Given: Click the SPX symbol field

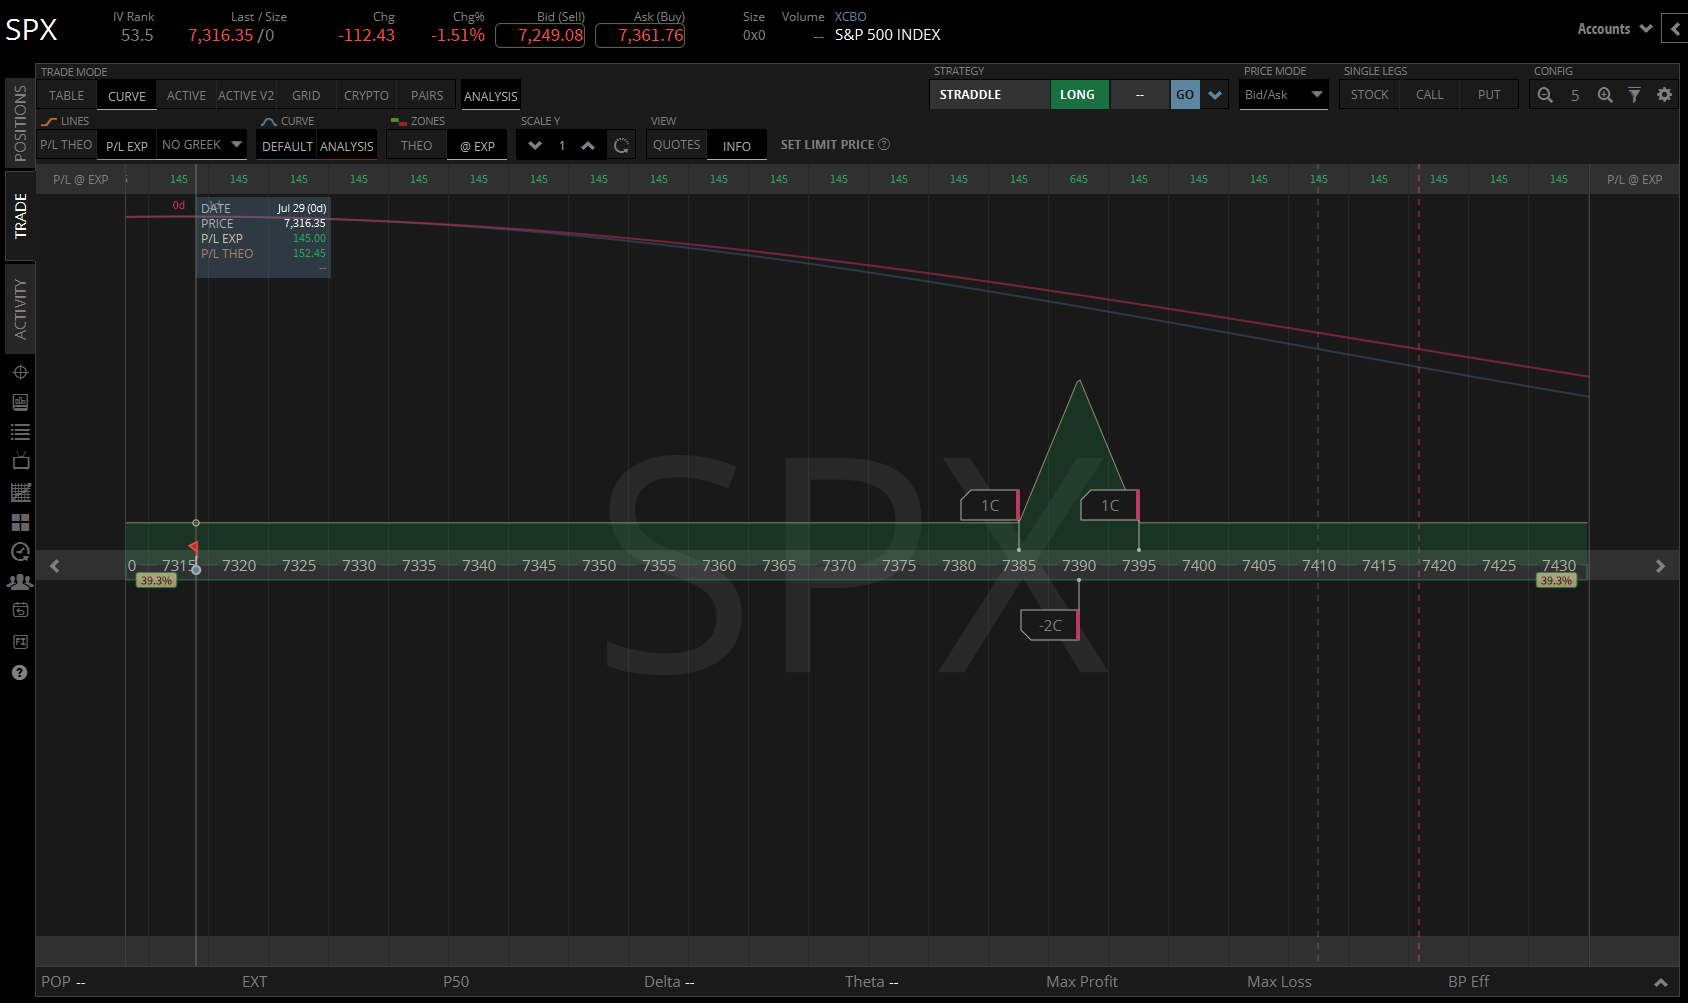Looking at the screenshot, I should 32,30.
